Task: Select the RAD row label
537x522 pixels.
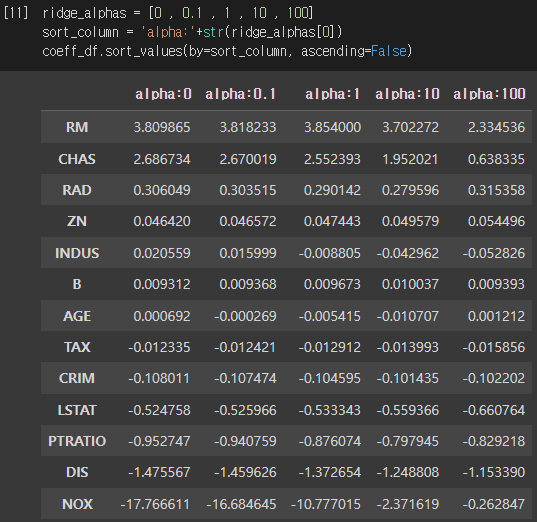Action: click(x=77, y=190)
